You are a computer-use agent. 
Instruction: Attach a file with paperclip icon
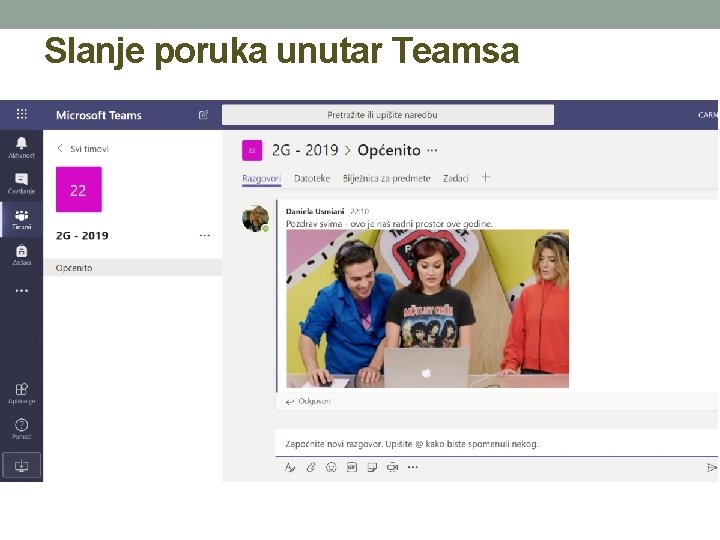(311, 467)
